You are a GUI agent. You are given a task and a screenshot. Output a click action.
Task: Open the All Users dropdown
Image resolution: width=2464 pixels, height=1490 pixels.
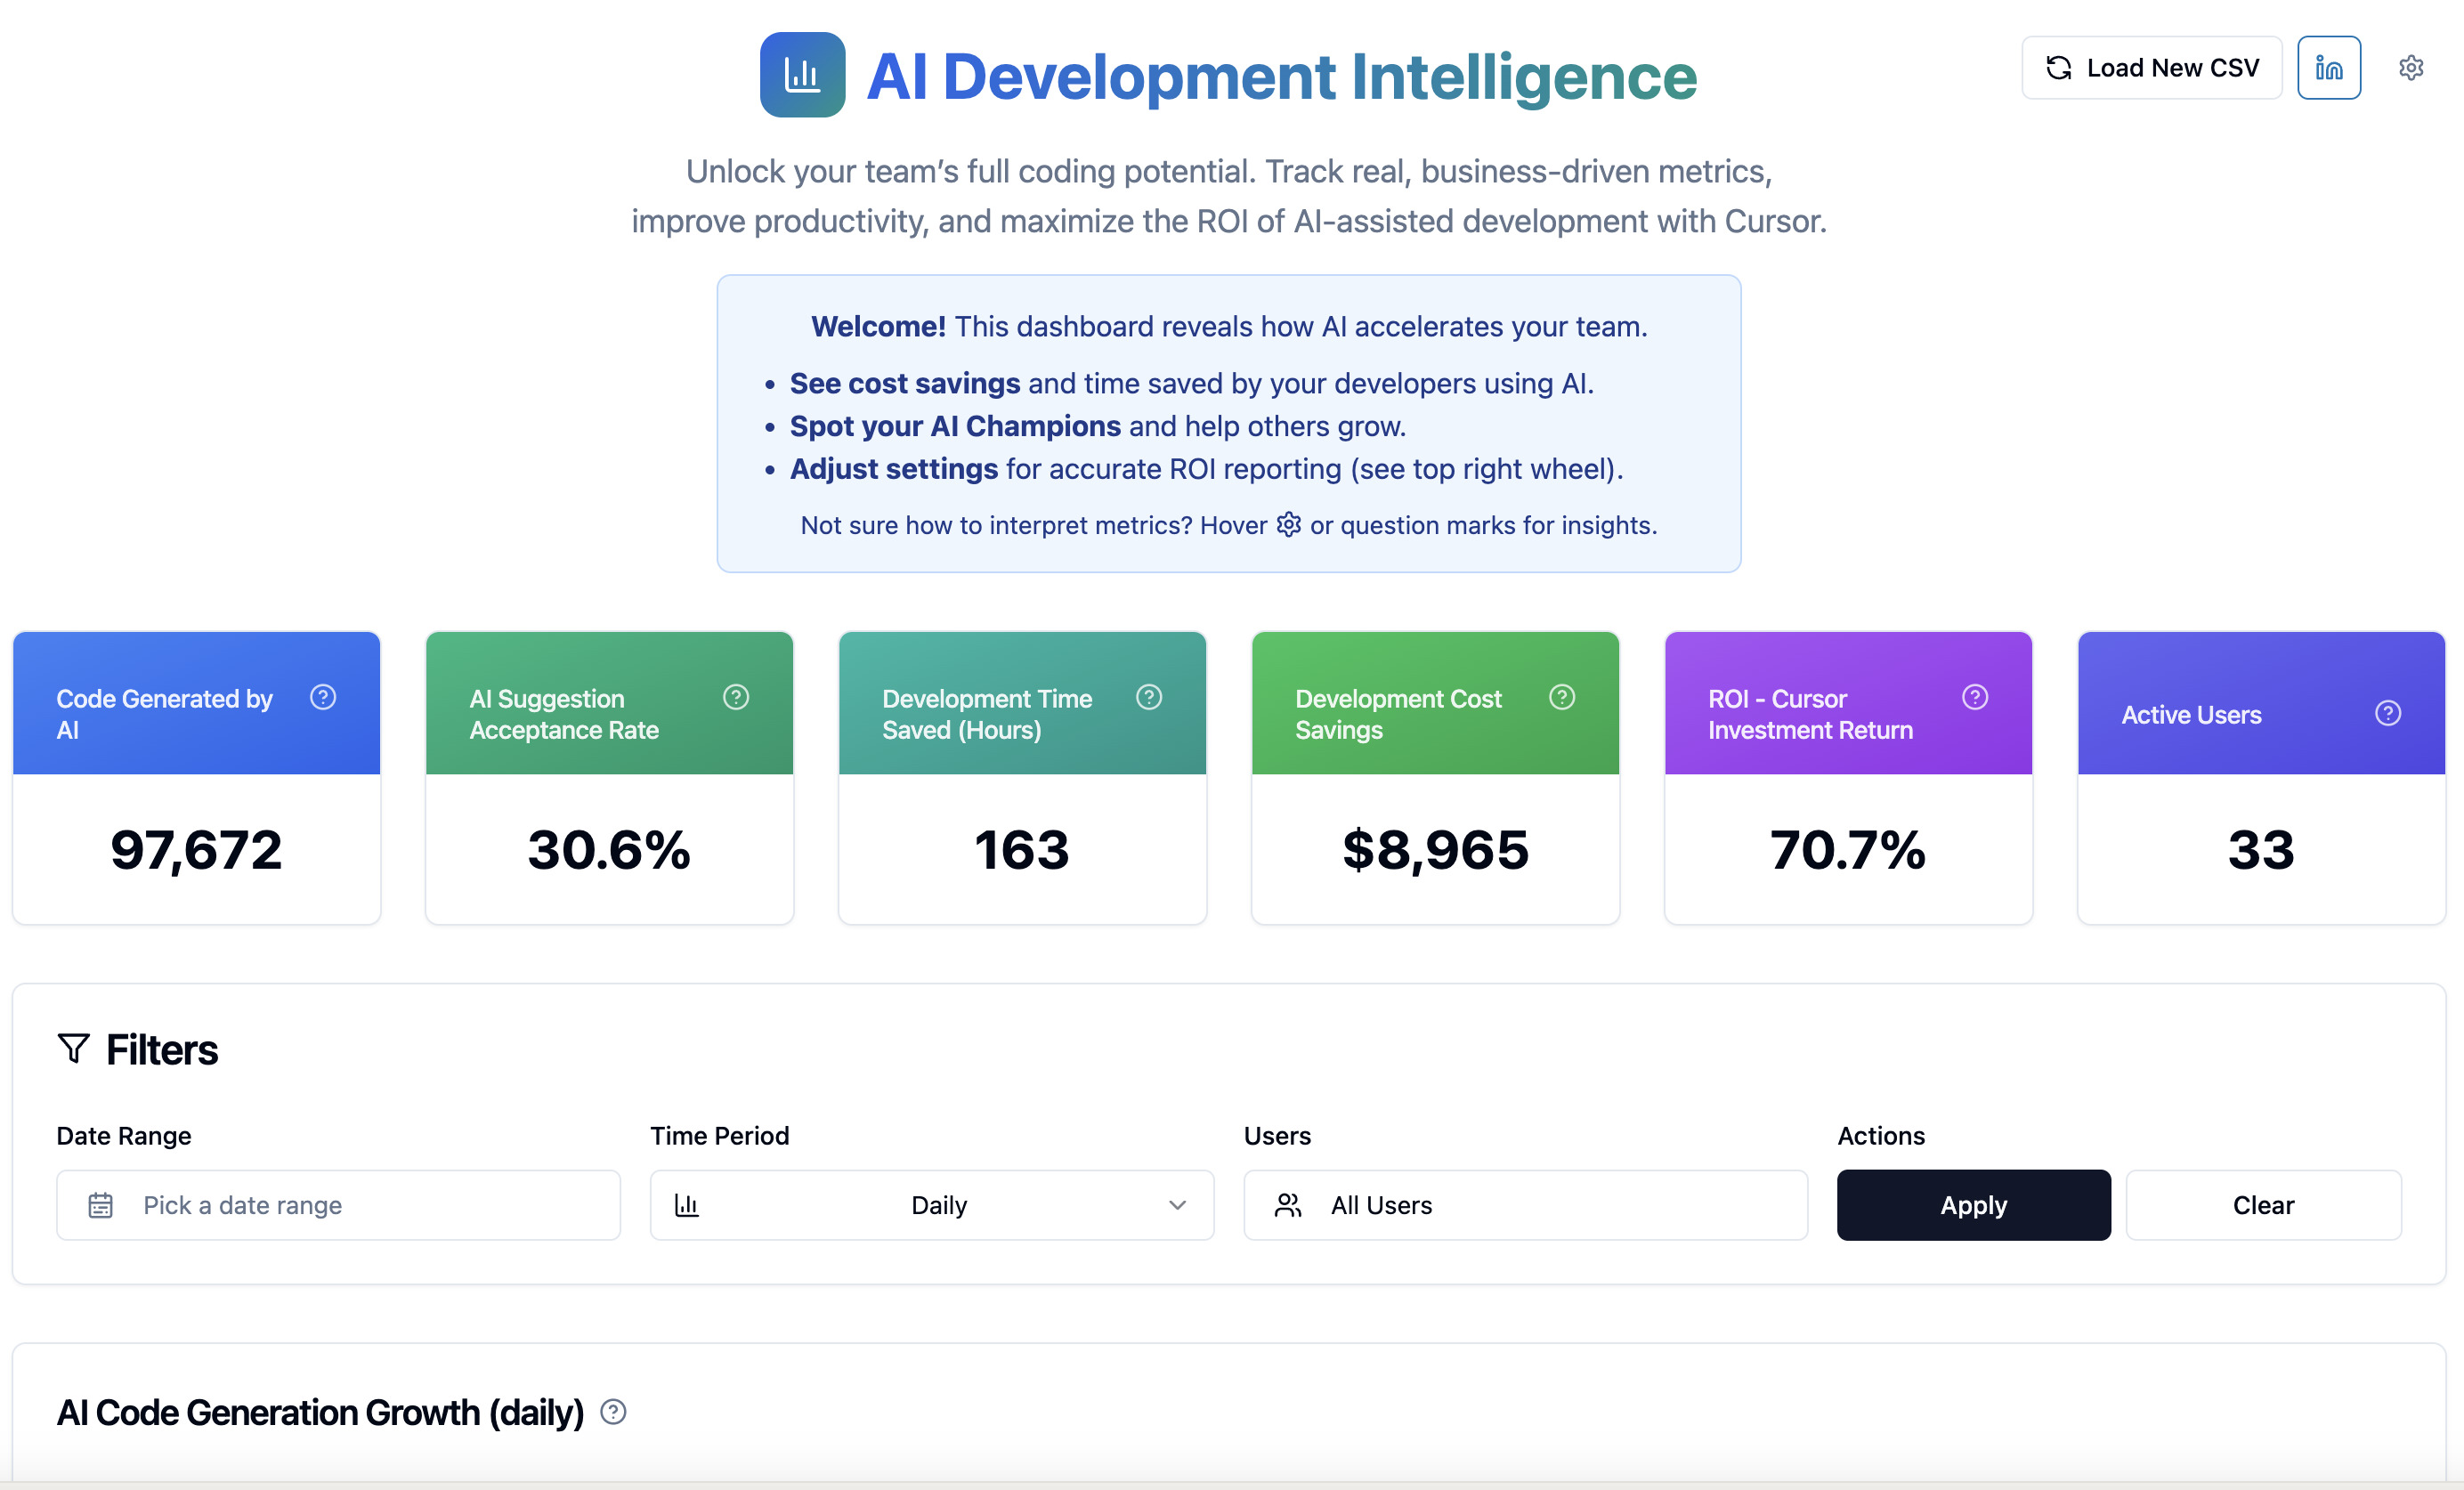(x=1525, y=1205)
